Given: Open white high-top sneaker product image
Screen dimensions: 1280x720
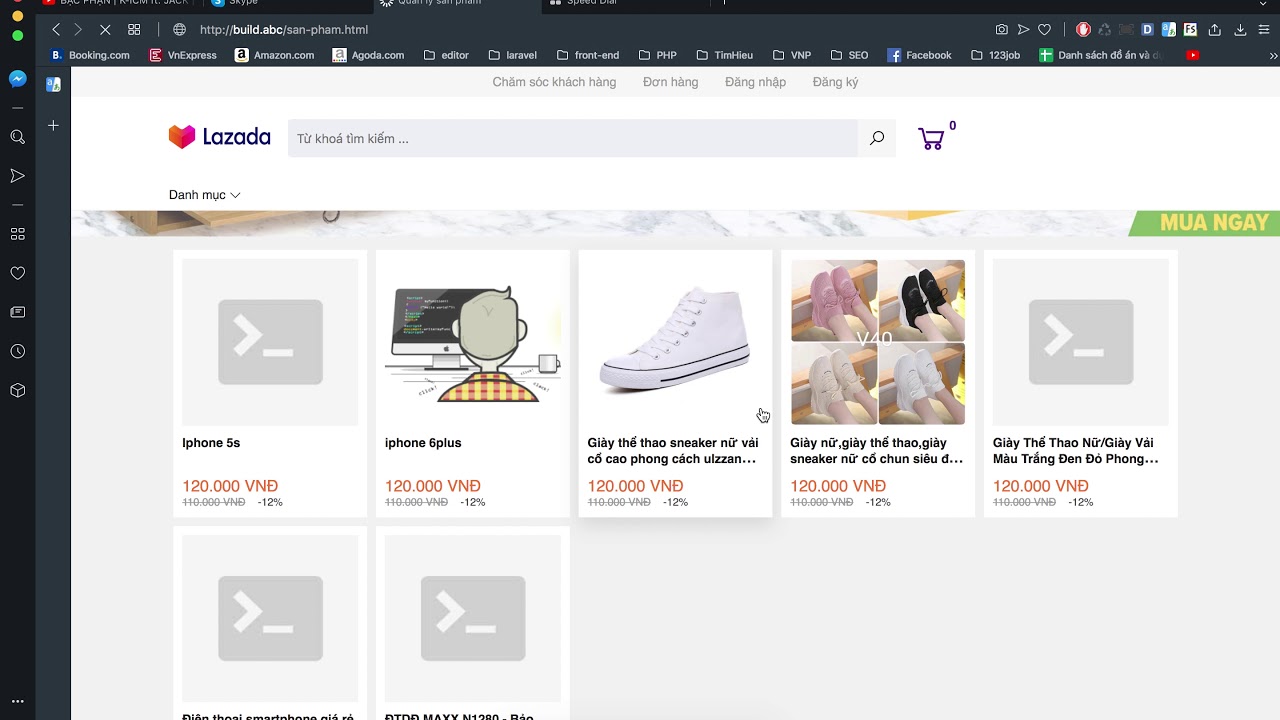Looking at the screenshot, I should (x=675, y=342).
